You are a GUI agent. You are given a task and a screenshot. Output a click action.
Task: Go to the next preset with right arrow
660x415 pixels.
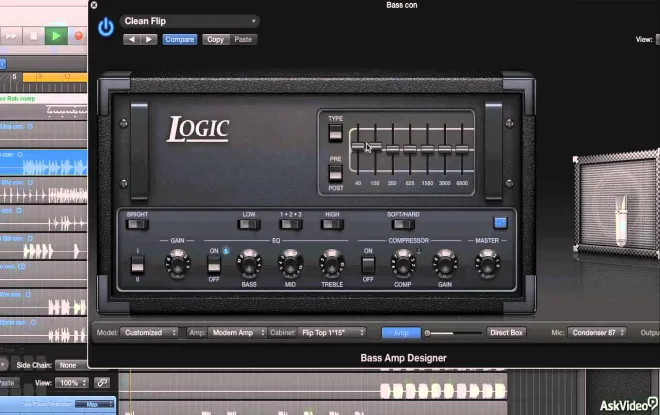[149, 40]
